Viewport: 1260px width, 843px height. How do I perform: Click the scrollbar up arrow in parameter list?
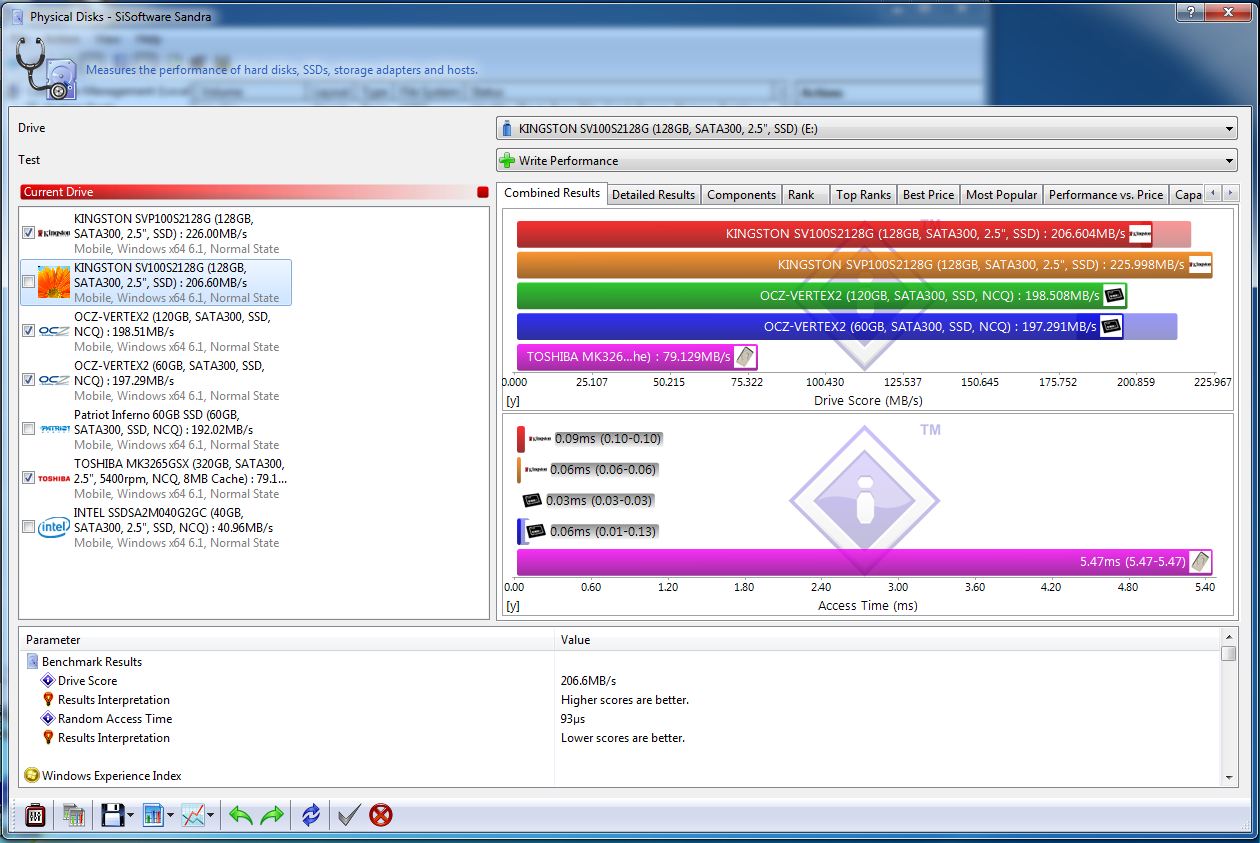[1229, 636]
